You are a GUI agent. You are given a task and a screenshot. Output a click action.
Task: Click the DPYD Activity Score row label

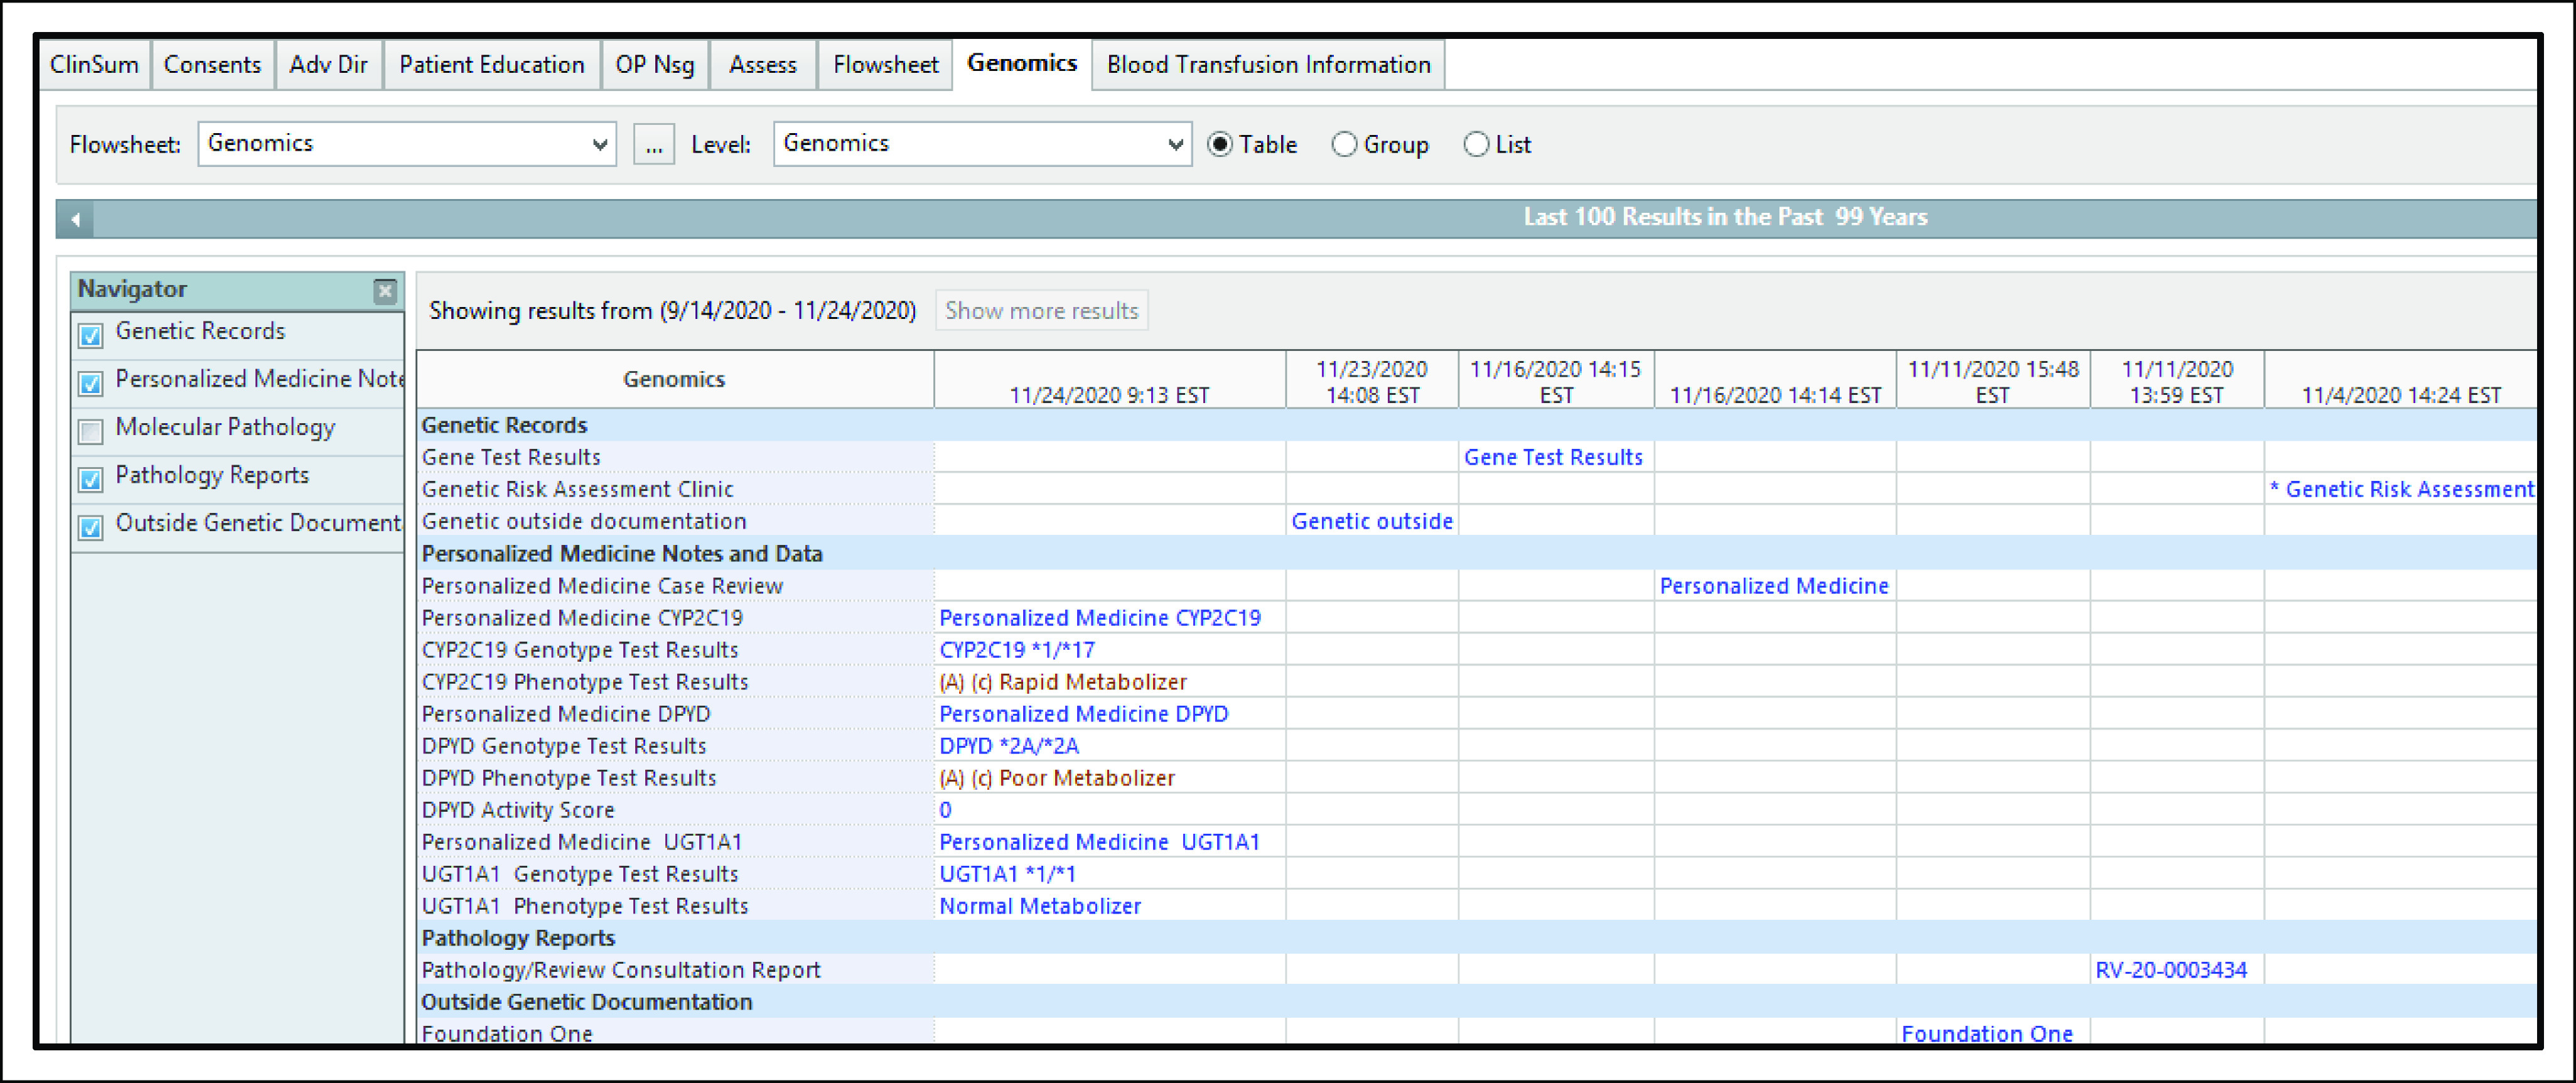[x=518, y=809]
